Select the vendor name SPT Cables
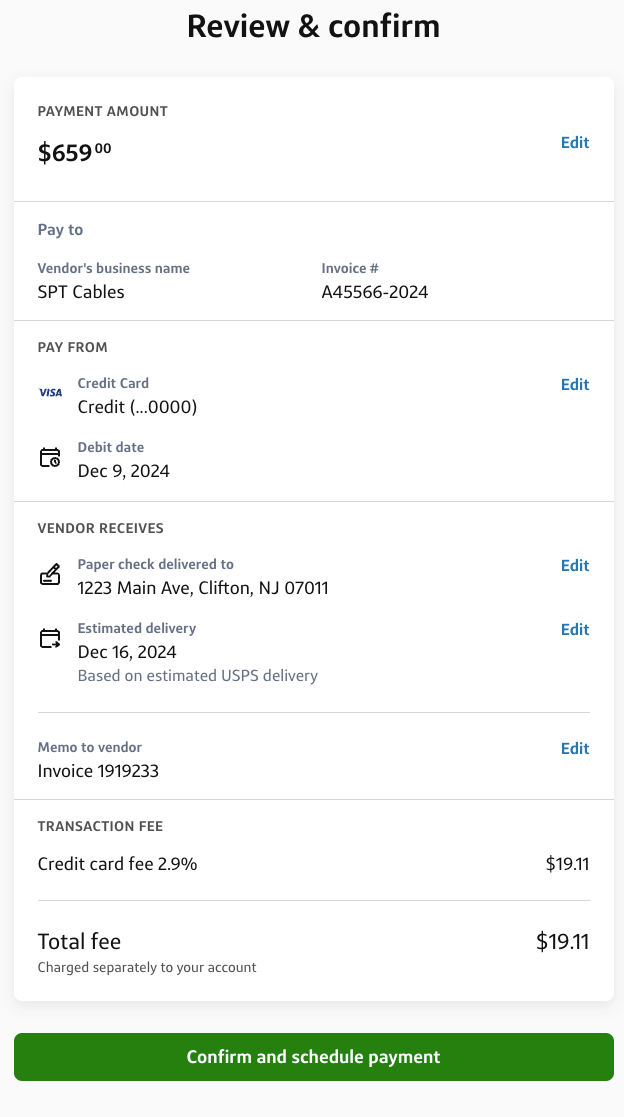Image resolution: width=624 pixels, height=1117 pixels. (81, 293)
